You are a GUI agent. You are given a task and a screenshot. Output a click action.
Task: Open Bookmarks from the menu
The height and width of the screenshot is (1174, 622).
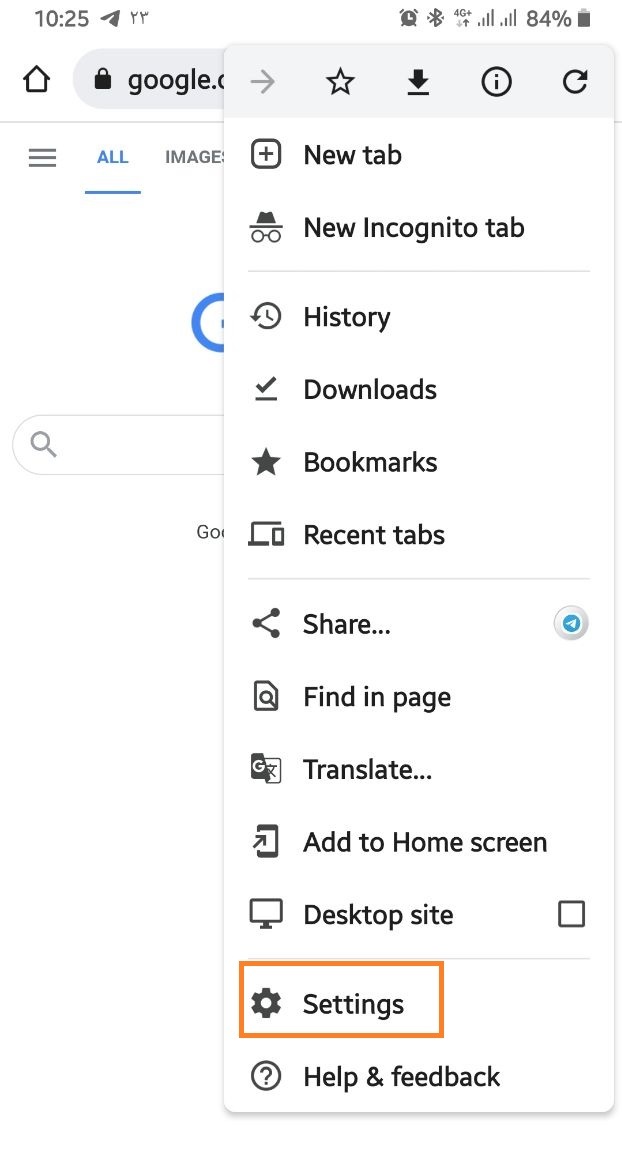(x=370, y=463)
